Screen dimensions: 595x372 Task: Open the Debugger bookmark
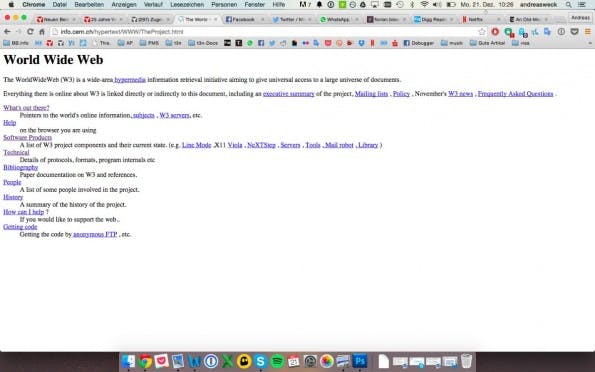click(418, 43)
